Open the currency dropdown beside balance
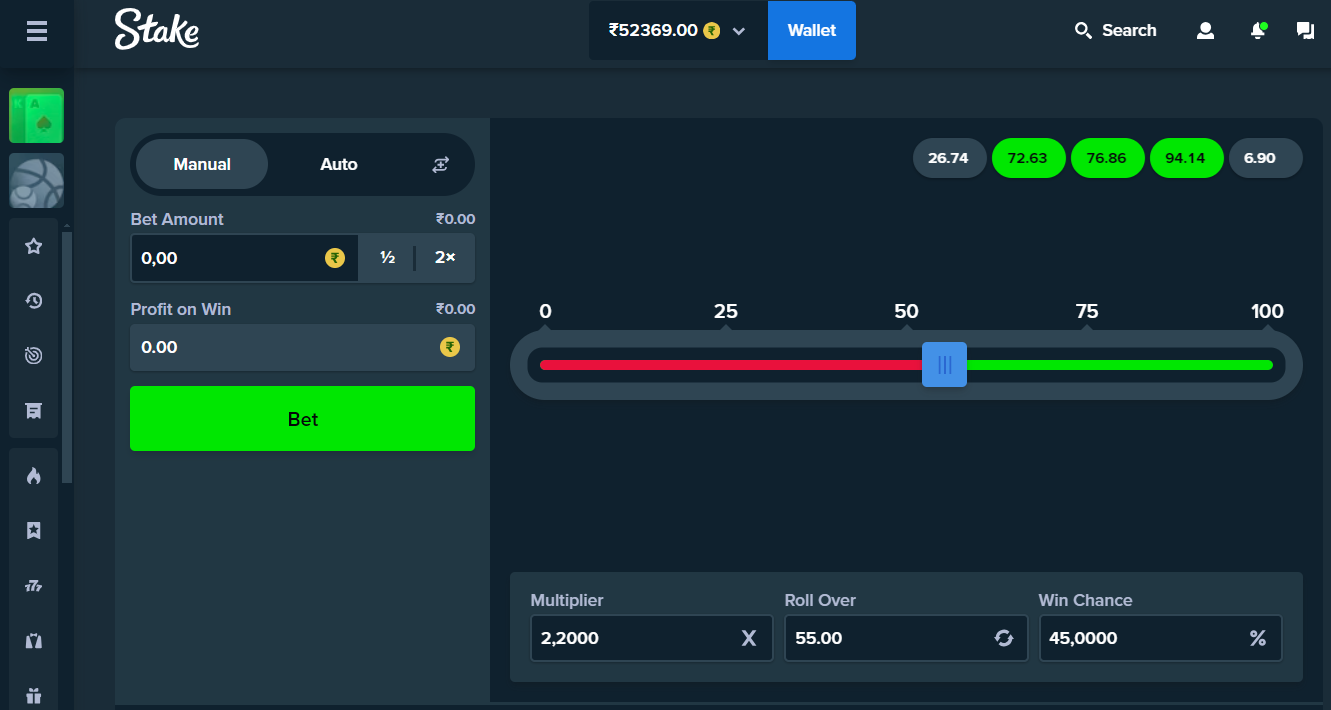Screen dimensions: 1331x710 coord(739,31)
